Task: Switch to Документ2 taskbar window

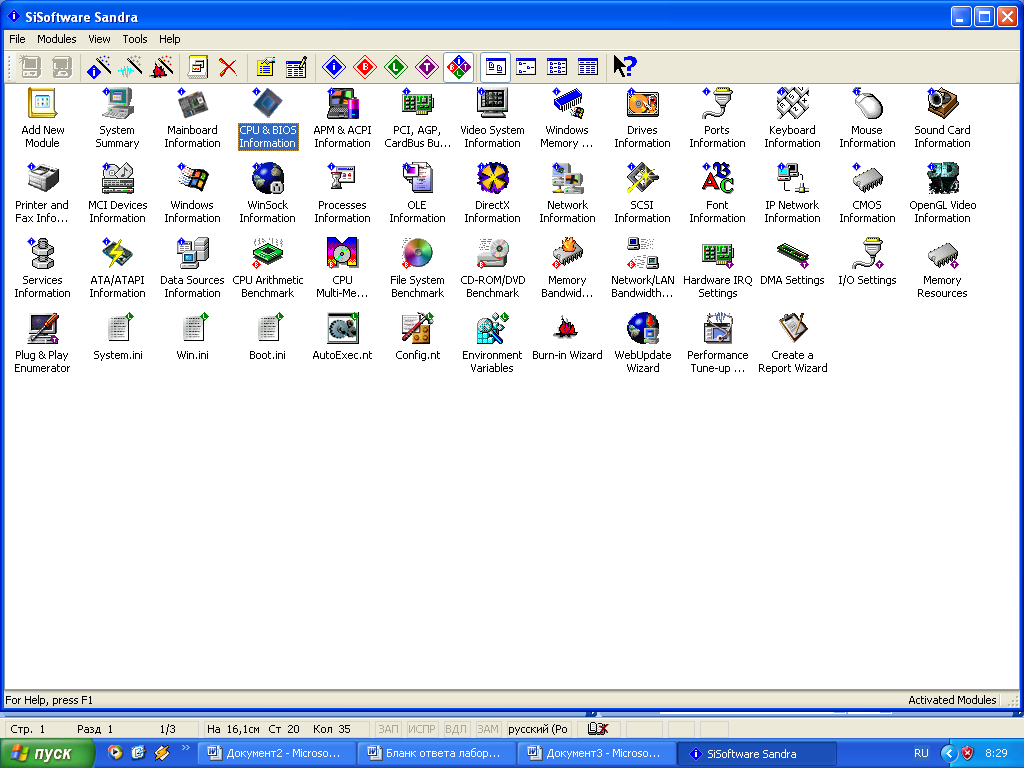Action: point(277,754)
